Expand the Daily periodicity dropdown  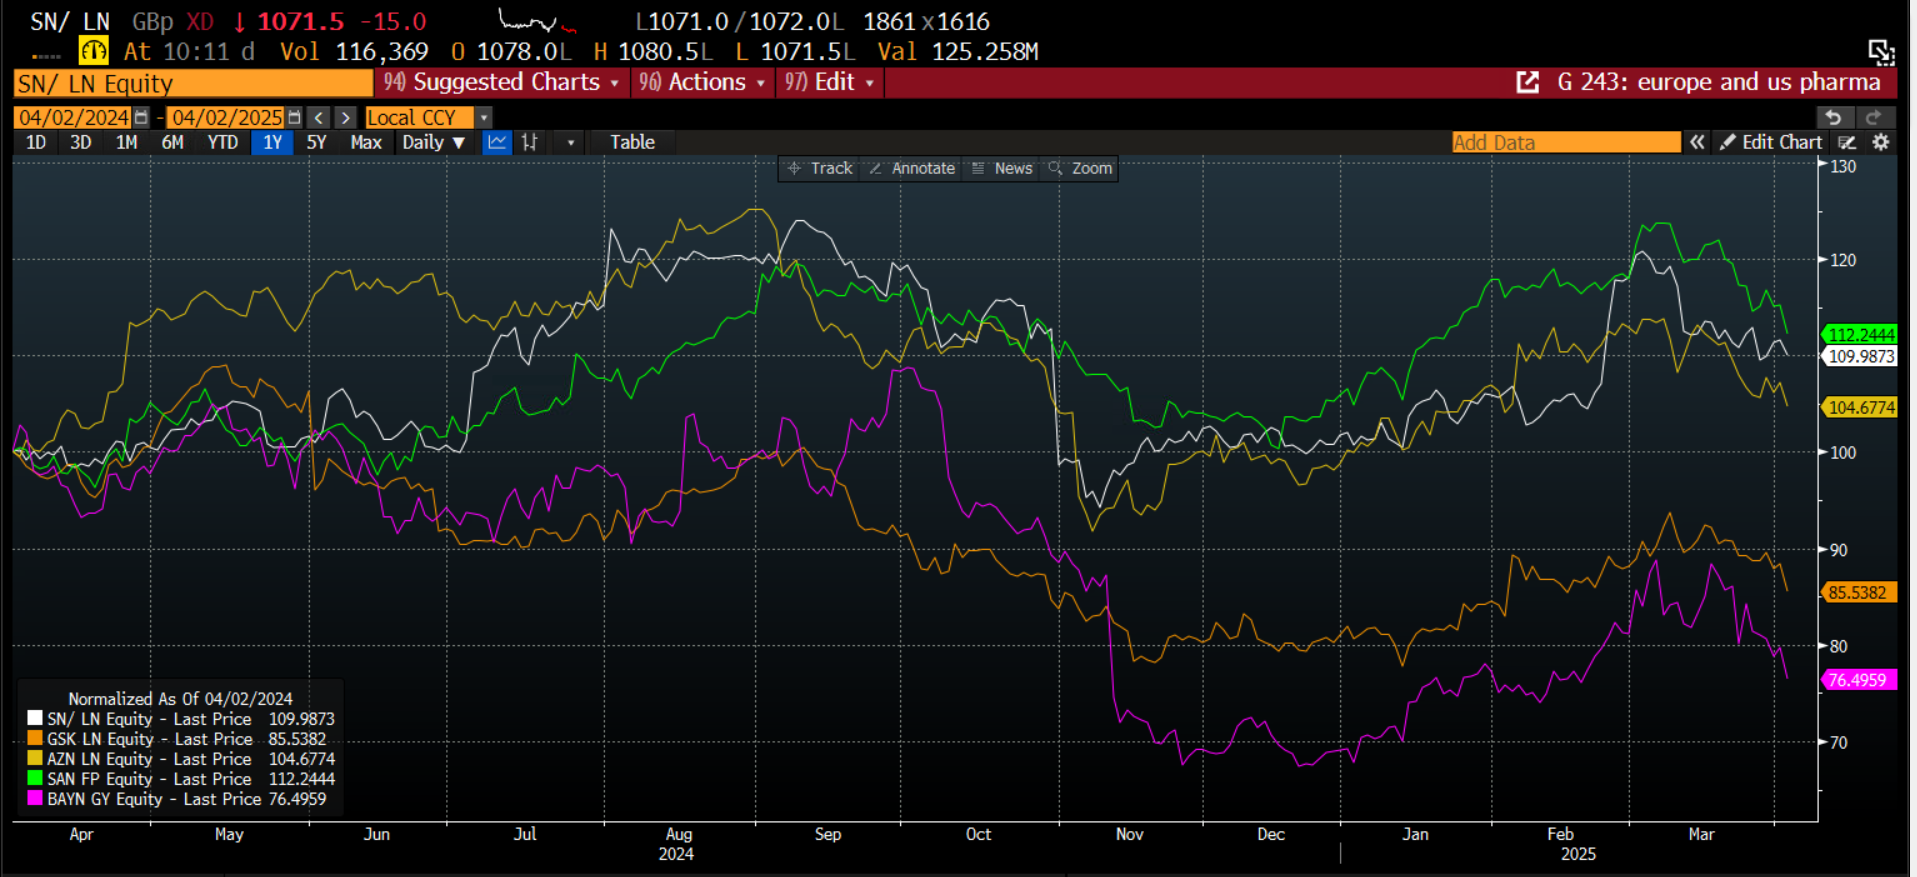click(x=433, y=143)
